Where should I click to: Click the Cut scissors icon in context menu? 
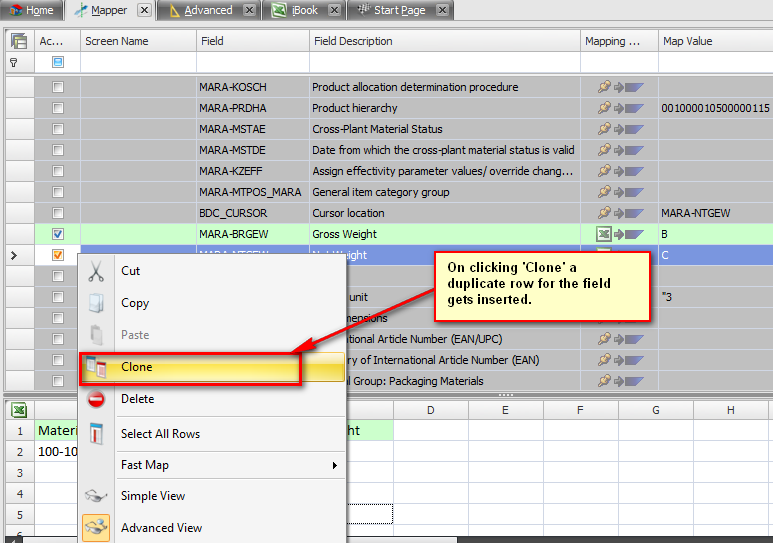click(96, 271)
